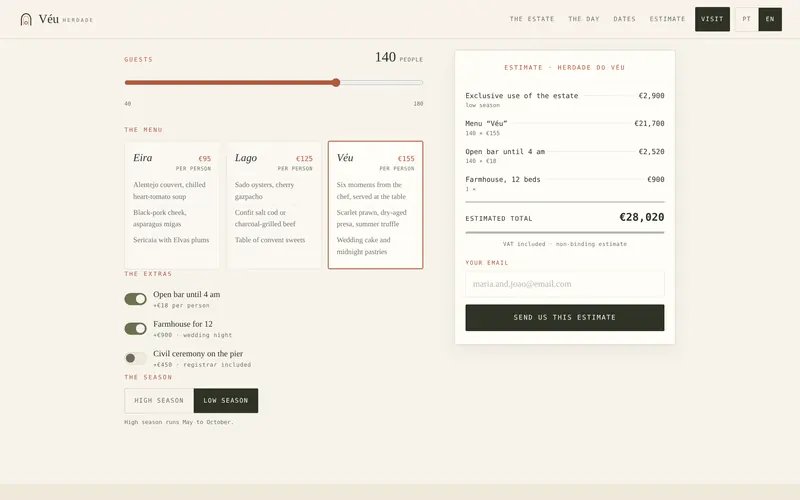Click the Menu "Véu" estimate line
Image resolution: width=800 pixels, height=500 pixels.
[x=565, y=128]
